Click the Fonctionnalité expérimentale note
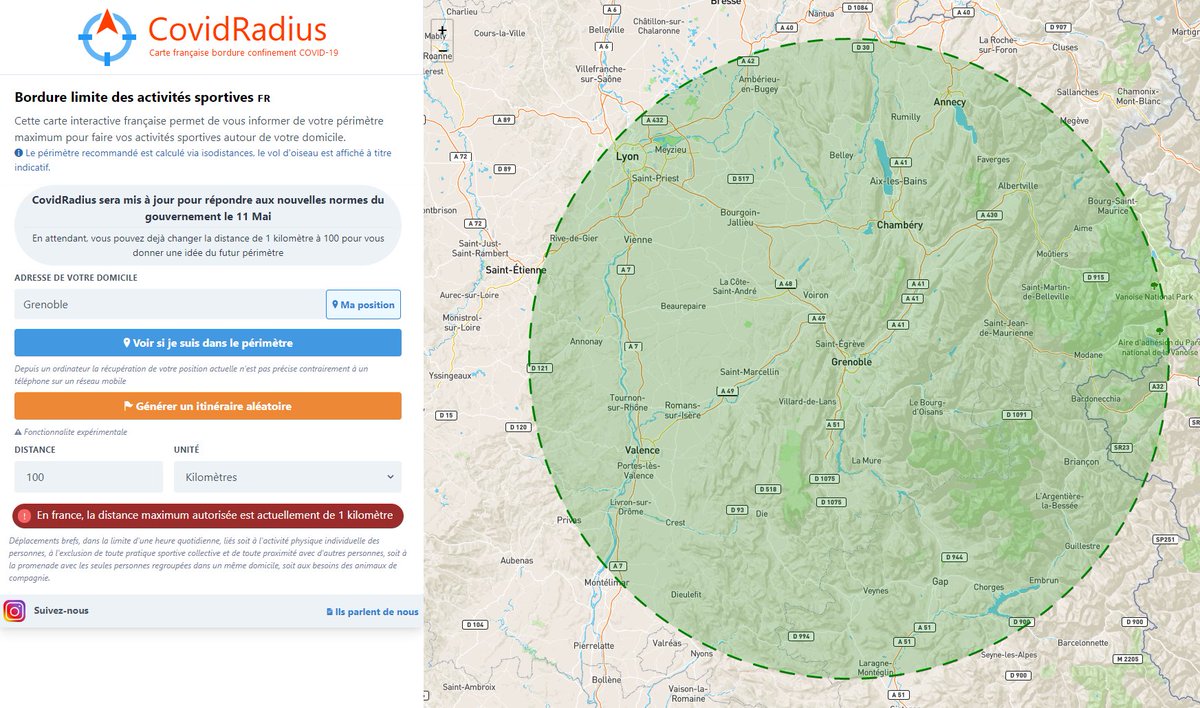This screenshot has height=708, width=1200. click(x=71, y=432)
